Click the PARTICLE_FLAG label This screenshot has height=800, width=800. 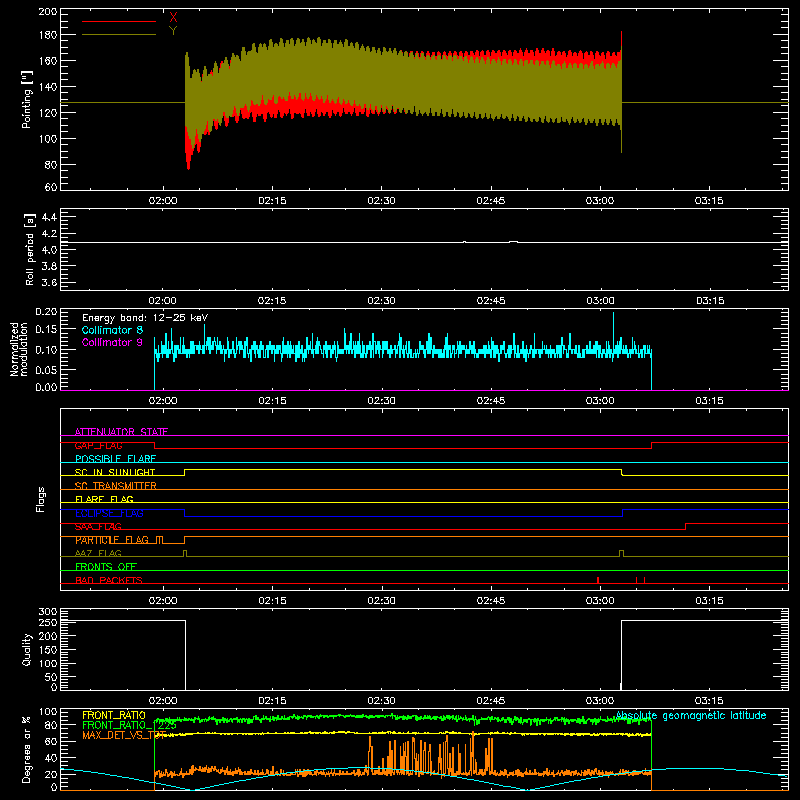coord(112,540)
